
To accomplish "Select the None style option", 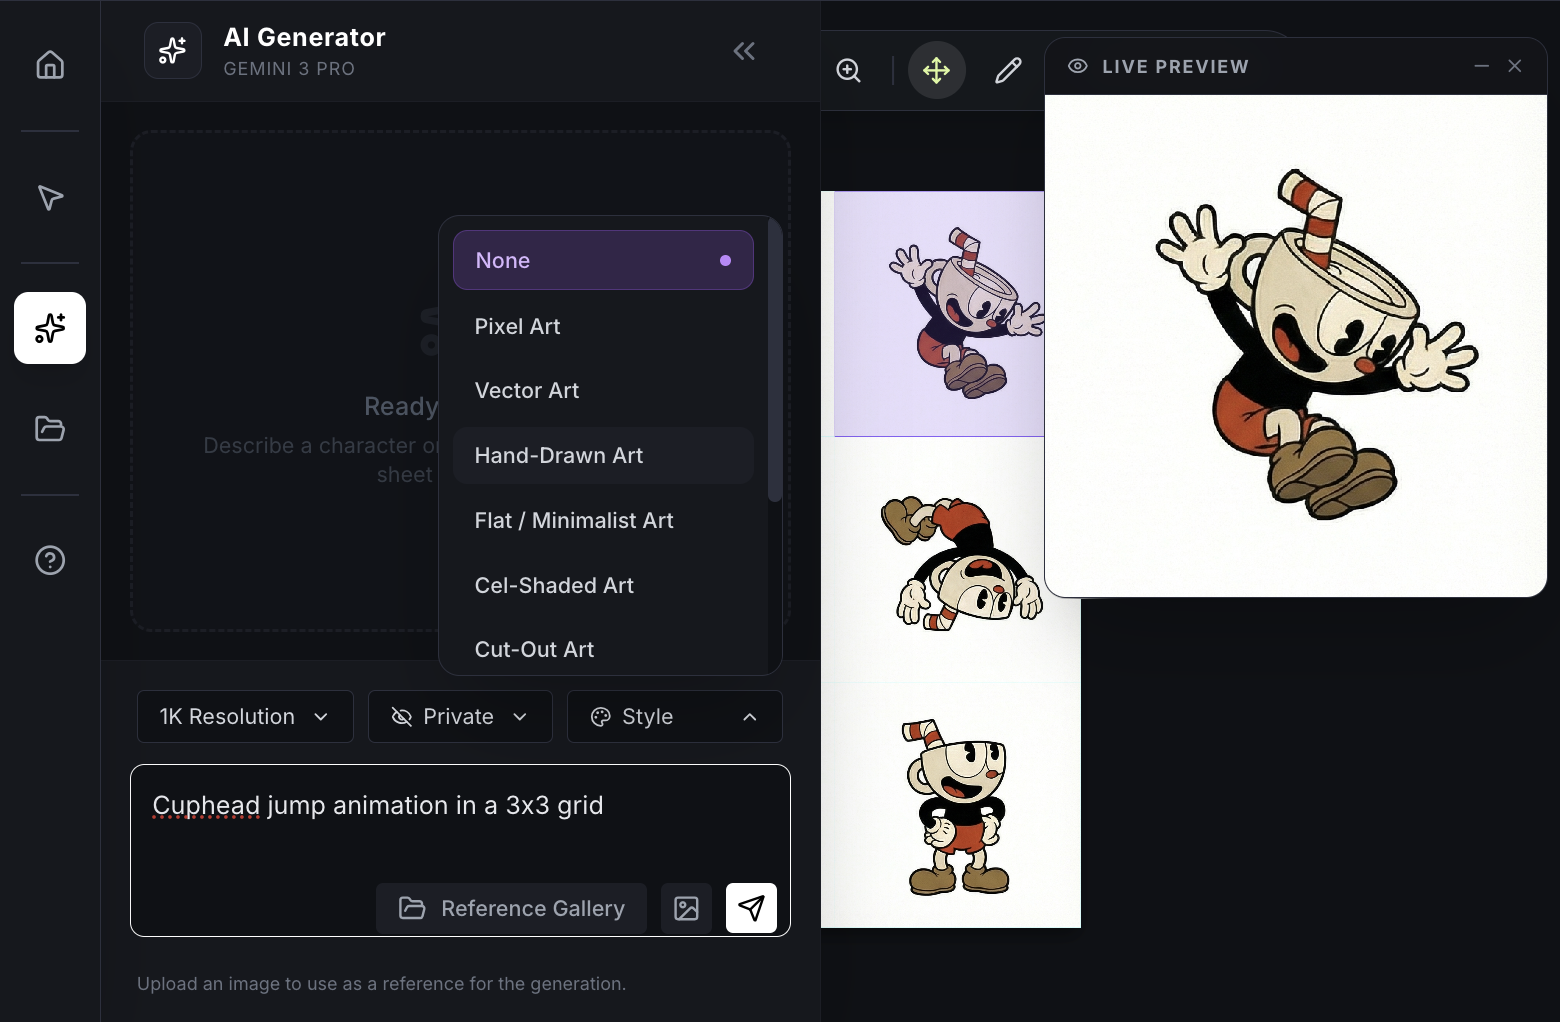I will point(603,260).
